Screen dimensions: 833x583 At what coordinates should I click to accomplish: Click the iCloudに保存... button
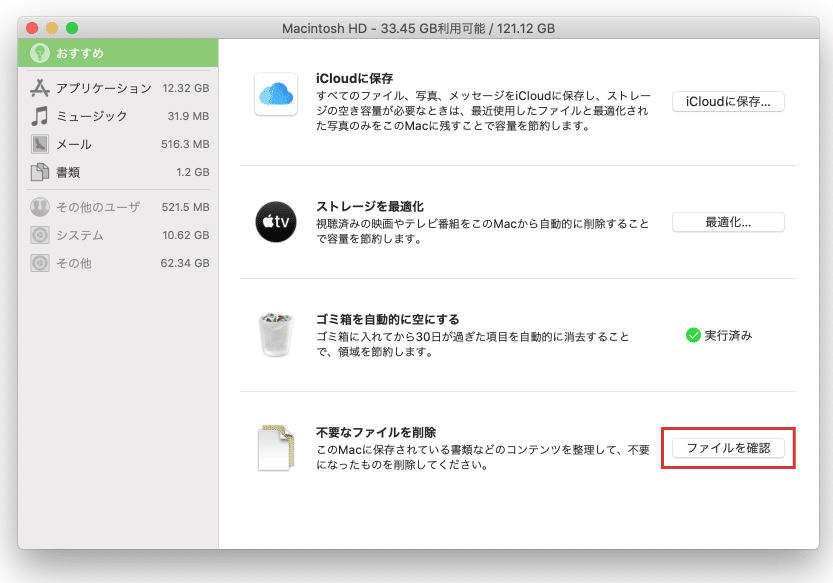(728, 101)
